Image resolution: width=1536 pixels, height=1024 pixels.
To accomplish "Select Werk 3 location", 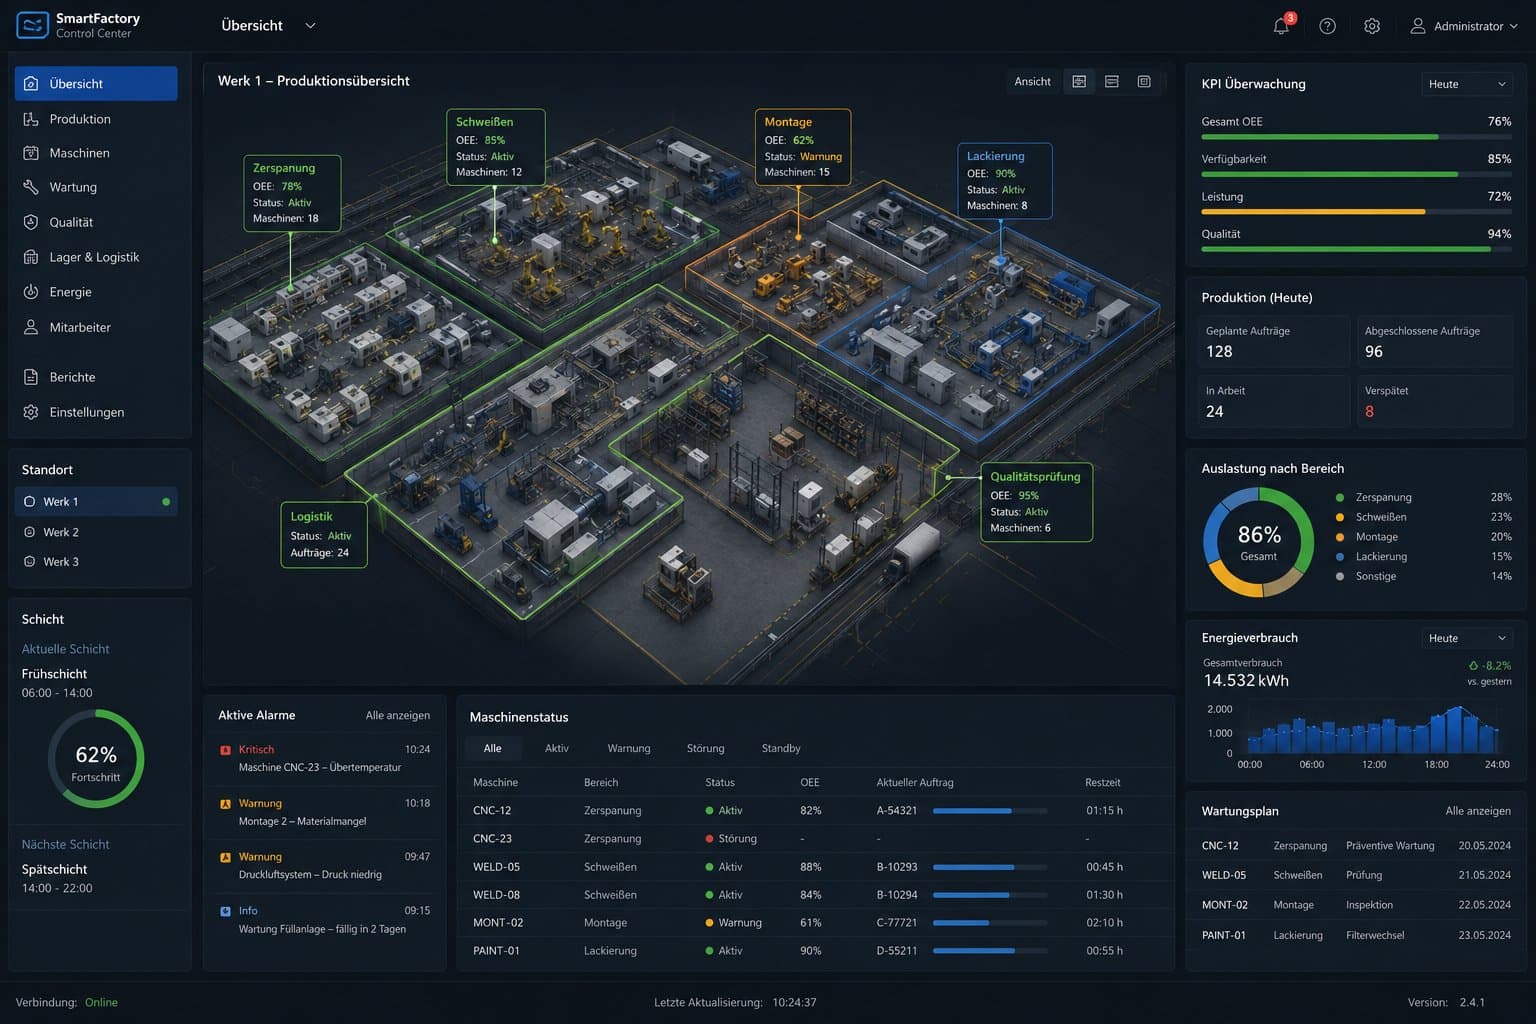I will point(96,562).
